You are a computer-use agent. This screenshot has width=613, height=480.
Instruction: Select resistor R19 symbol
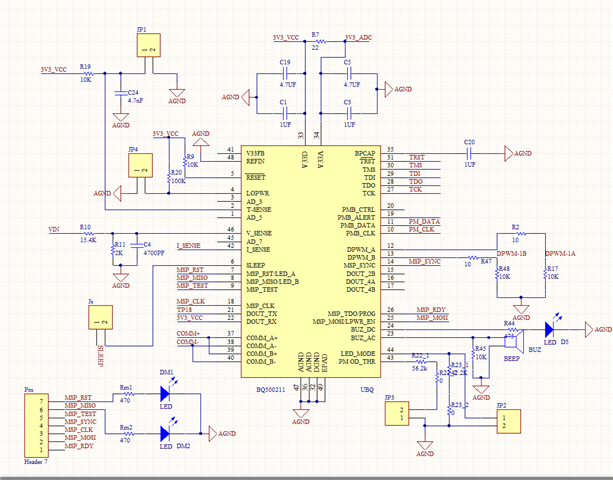click(x=89, y=73)
